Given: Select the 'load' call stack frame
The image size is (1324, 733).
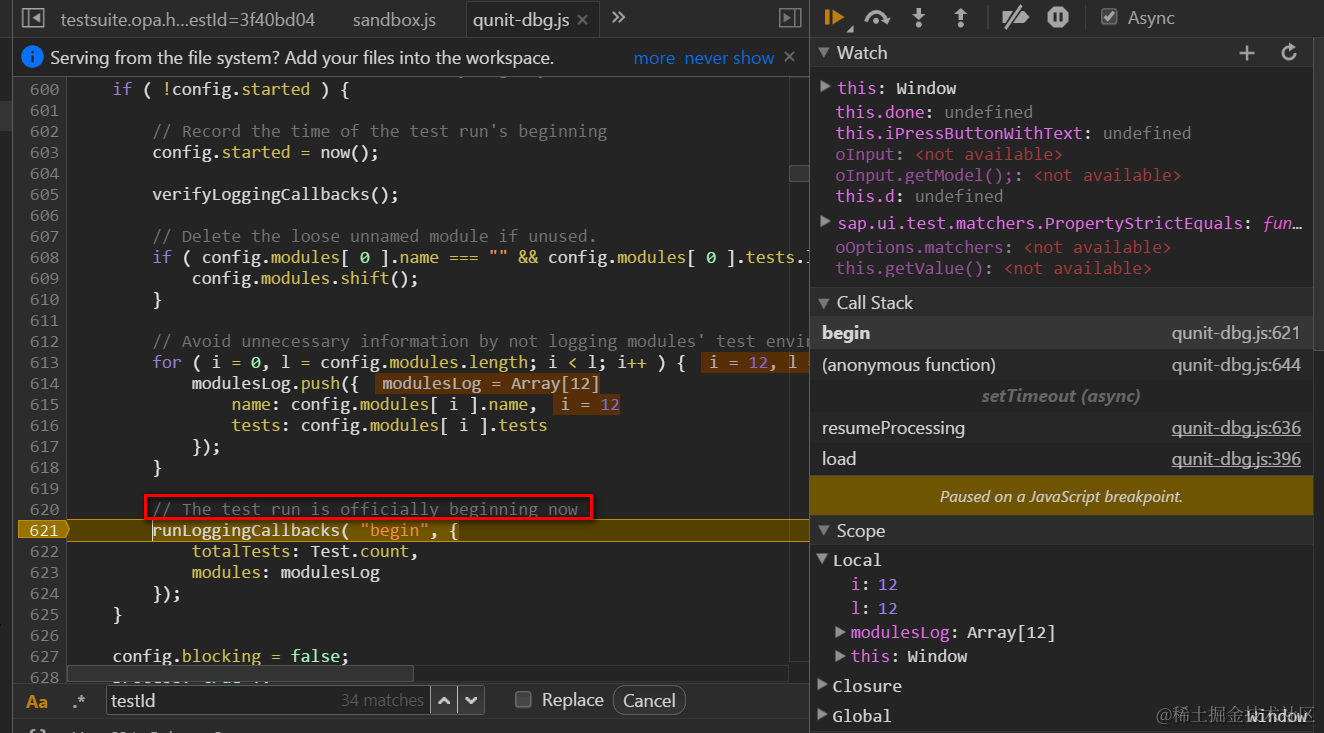Looking at the screenshot, I should click(1061, 459).
